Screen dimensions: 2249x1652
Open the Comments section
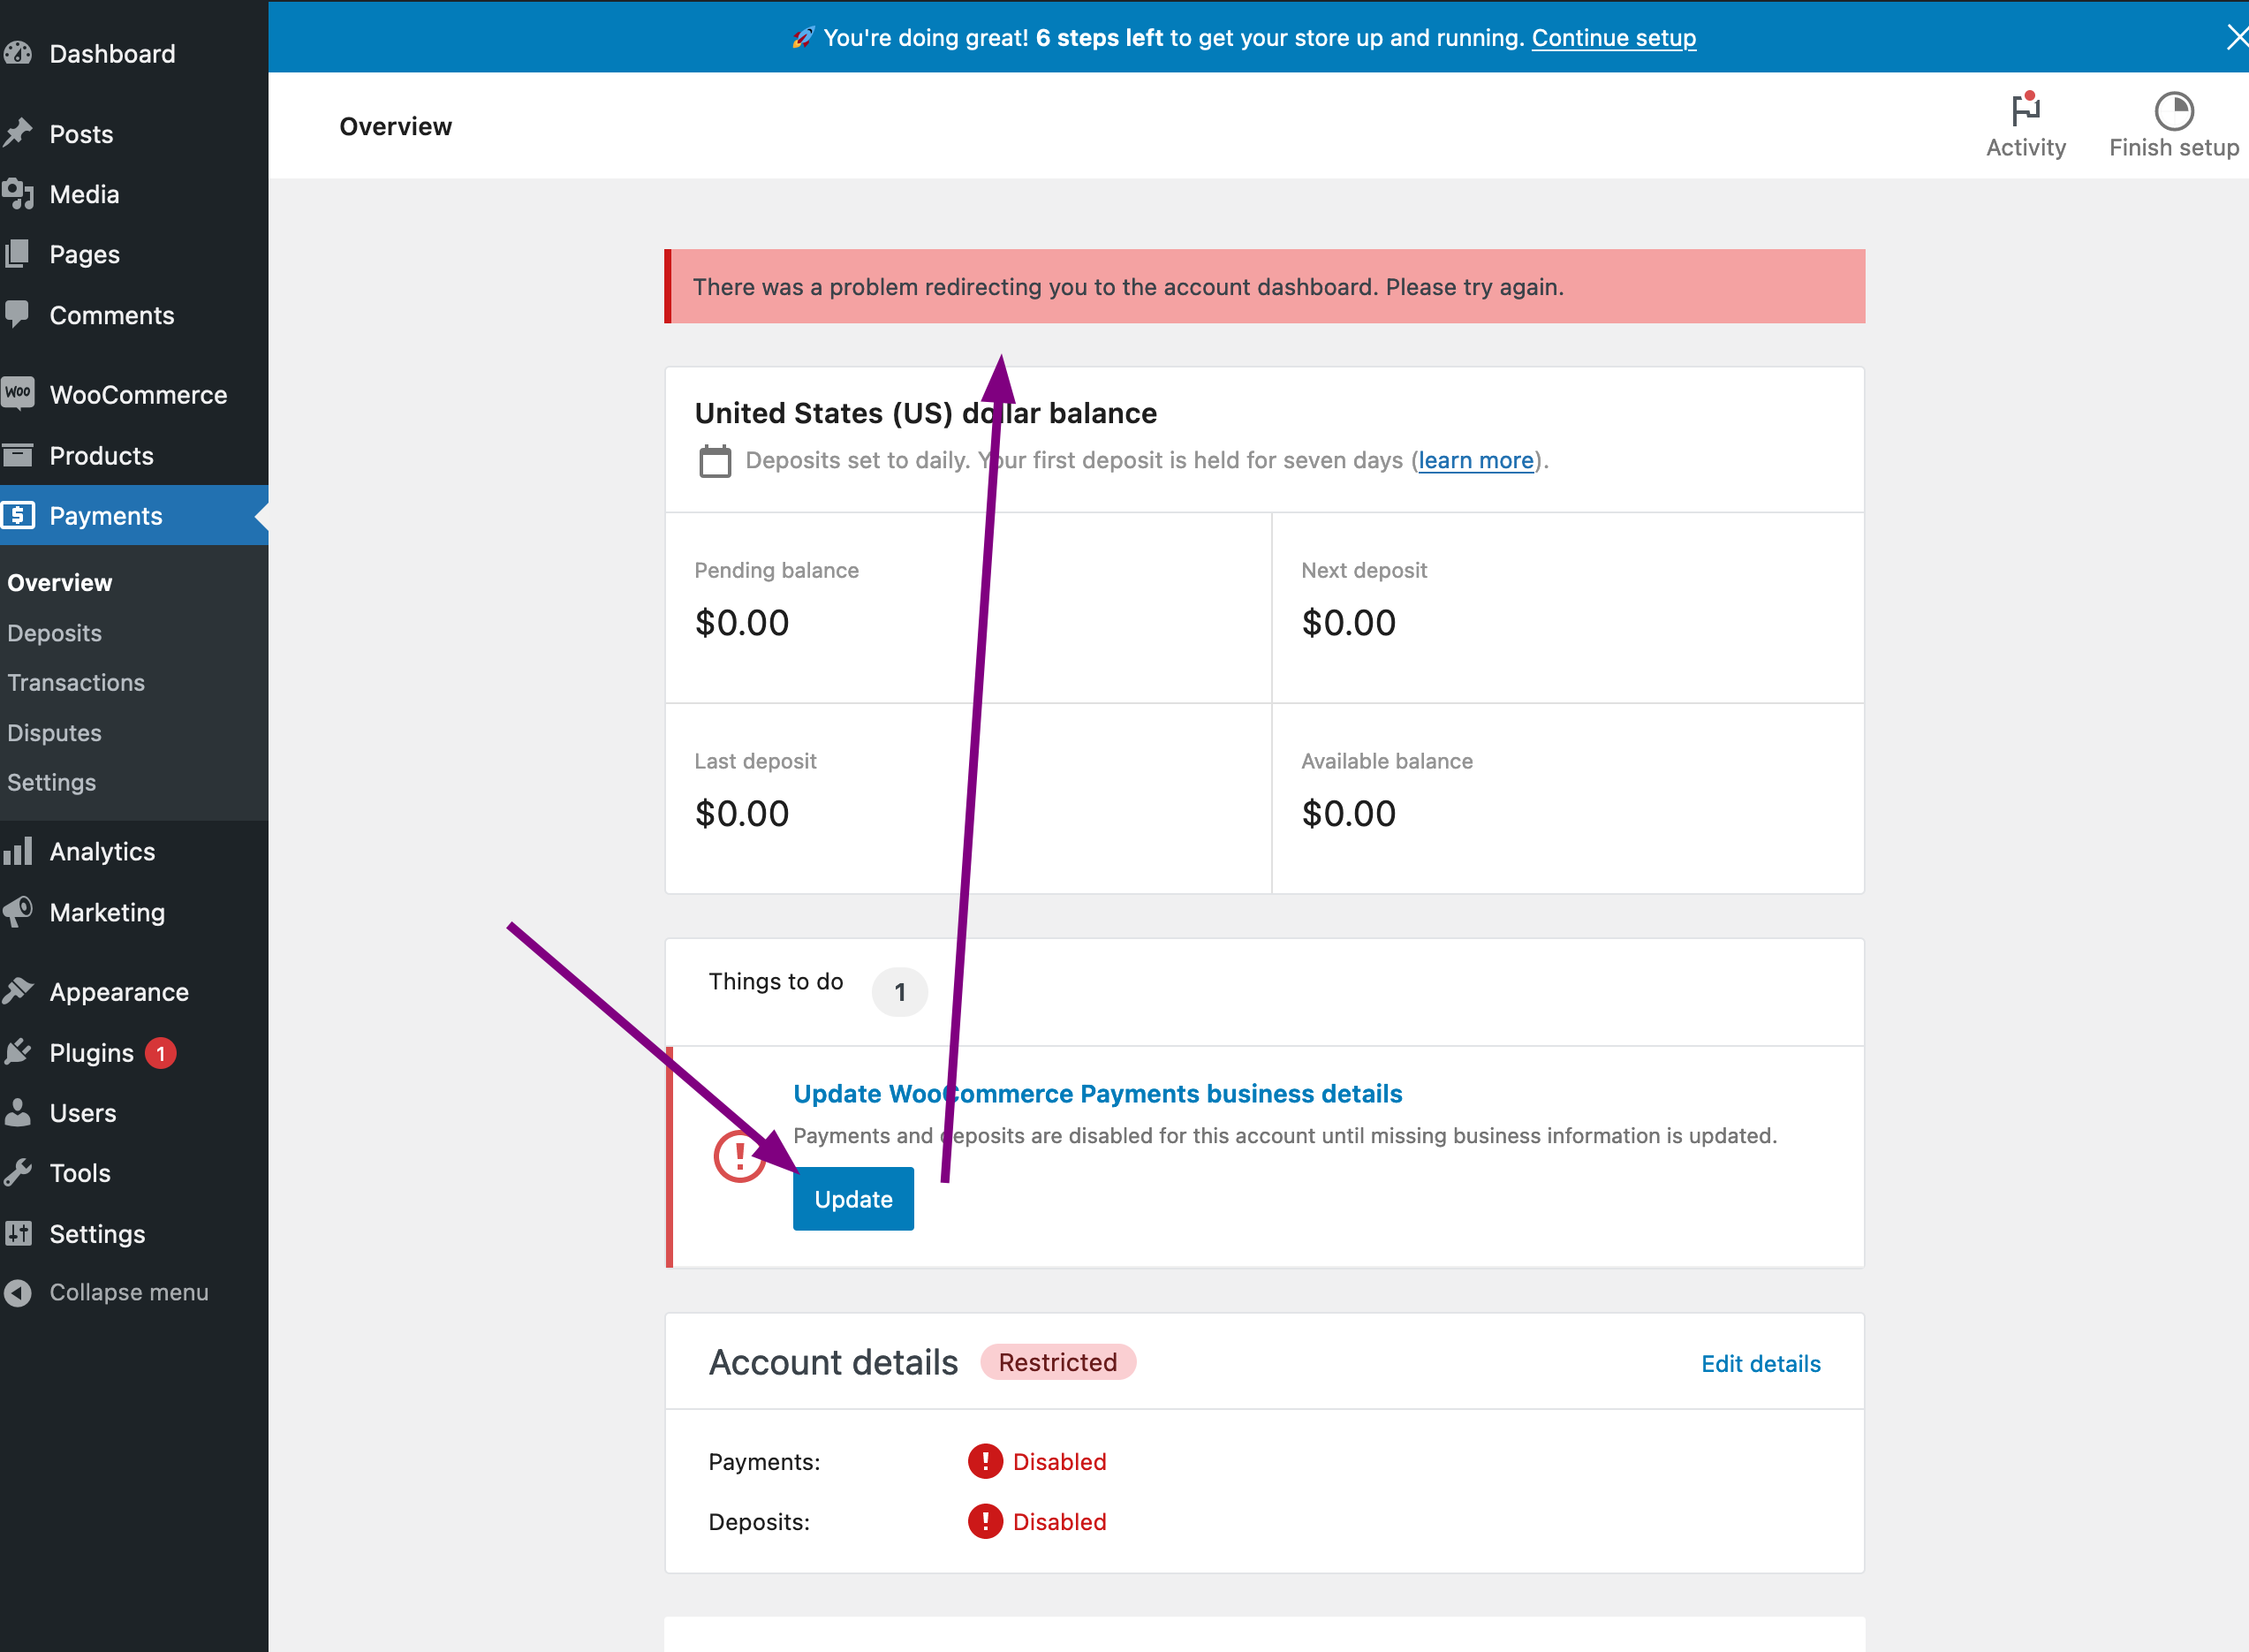tap(111, 315)
